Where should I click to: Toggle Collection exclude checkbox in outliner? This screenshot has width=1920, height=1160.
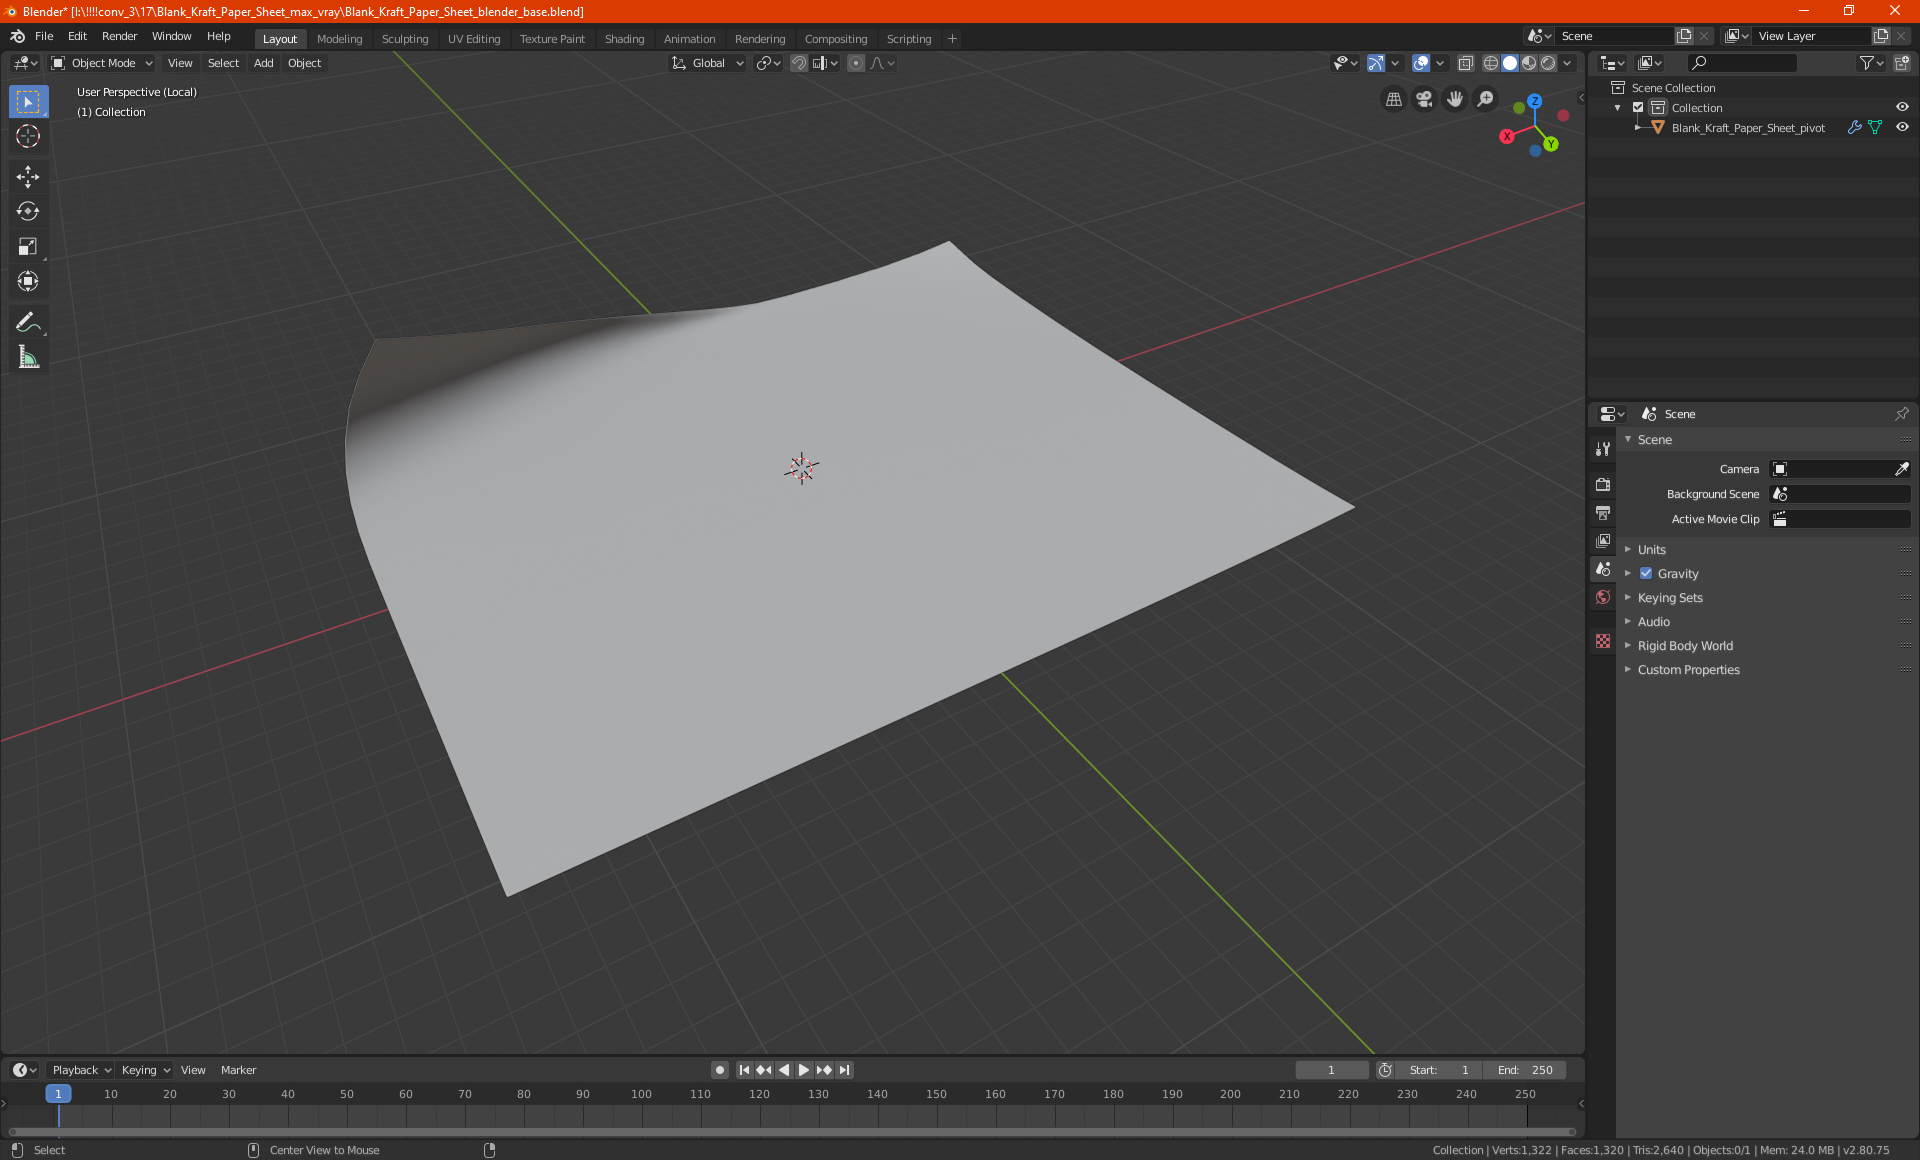pyautogui.click(x=1638, y=108)
